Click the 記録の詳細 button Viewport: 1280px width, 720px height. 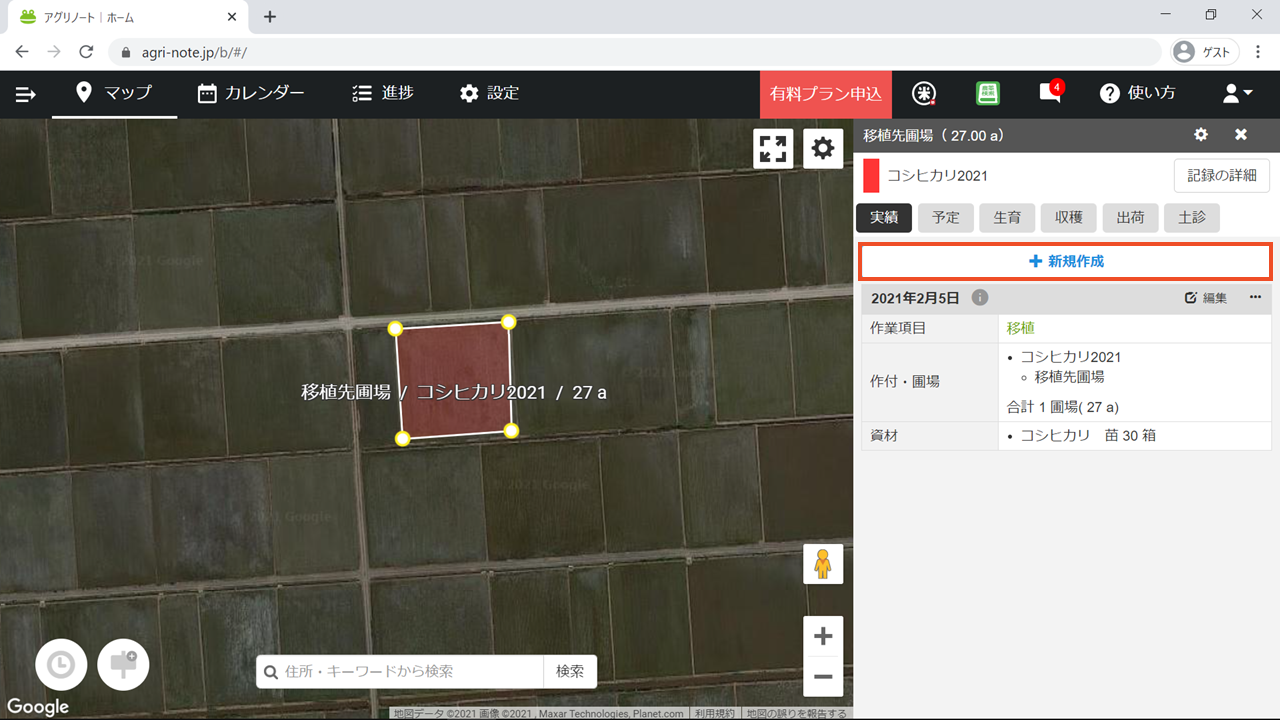1221,175
